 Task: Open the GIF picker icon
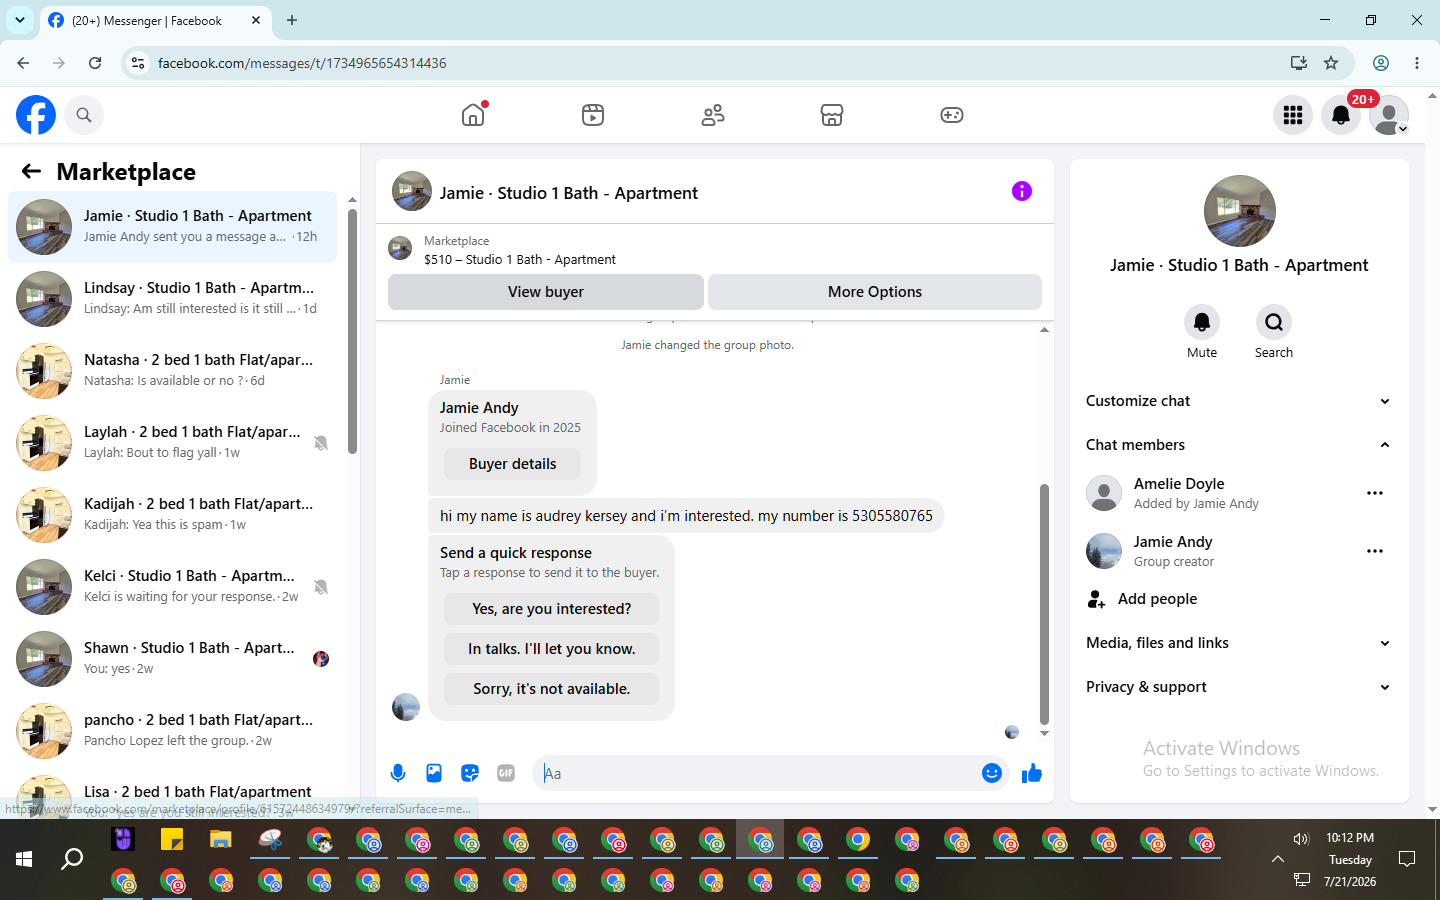click(x=506, y=773)
